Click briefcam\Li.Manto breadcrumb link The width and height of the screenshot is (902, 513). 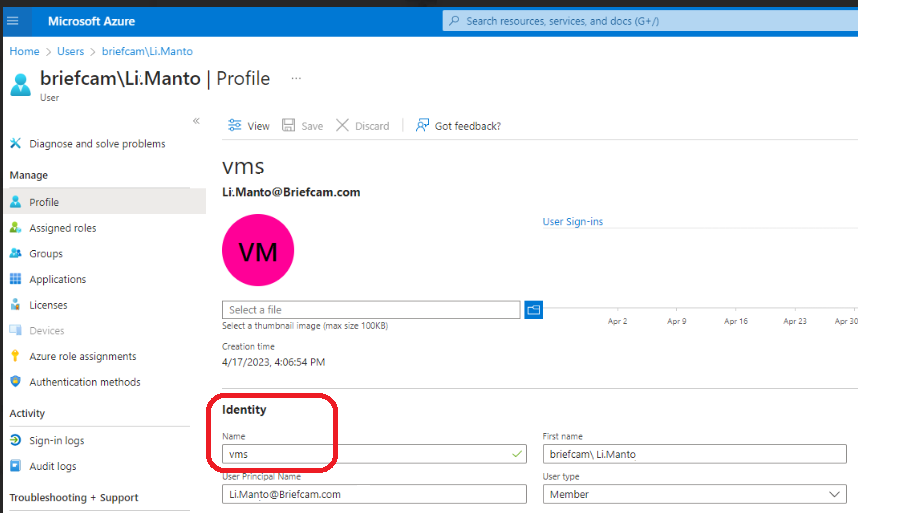point(147,51)
